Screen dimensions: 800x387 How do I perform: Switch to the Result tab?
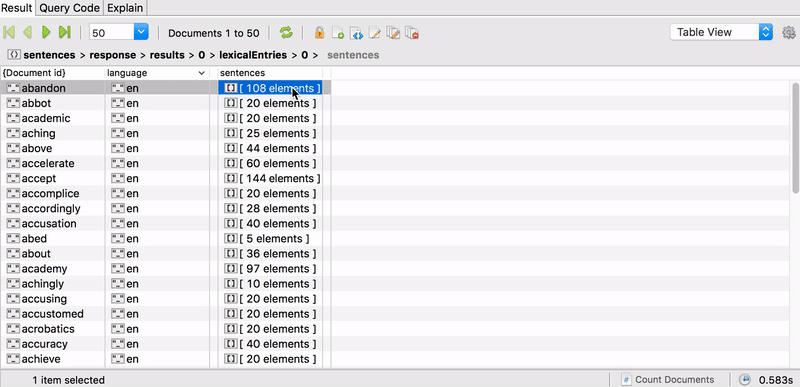[x=17, y=8]
